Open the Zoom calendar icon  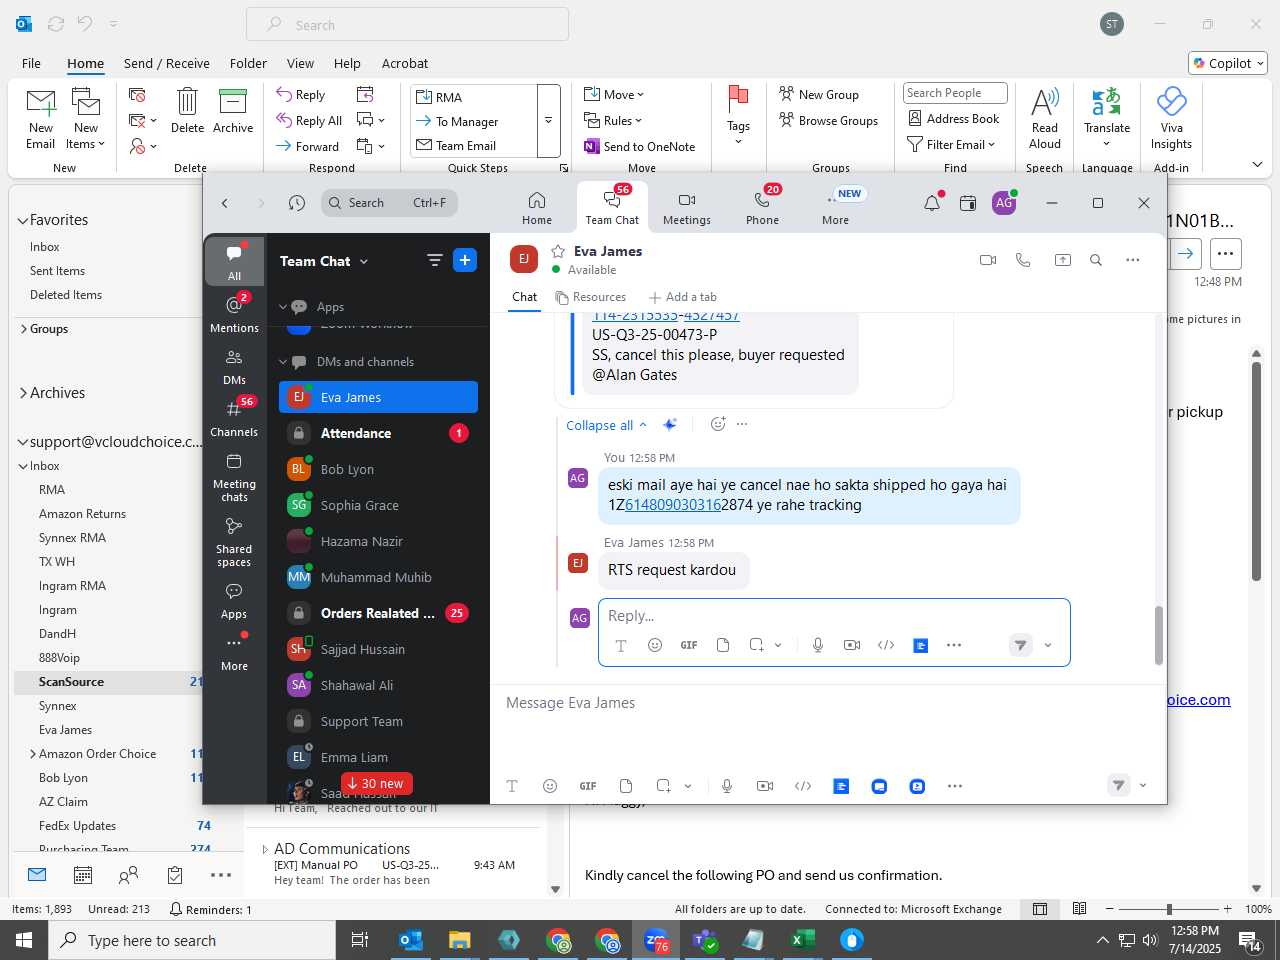coord(968,203)
